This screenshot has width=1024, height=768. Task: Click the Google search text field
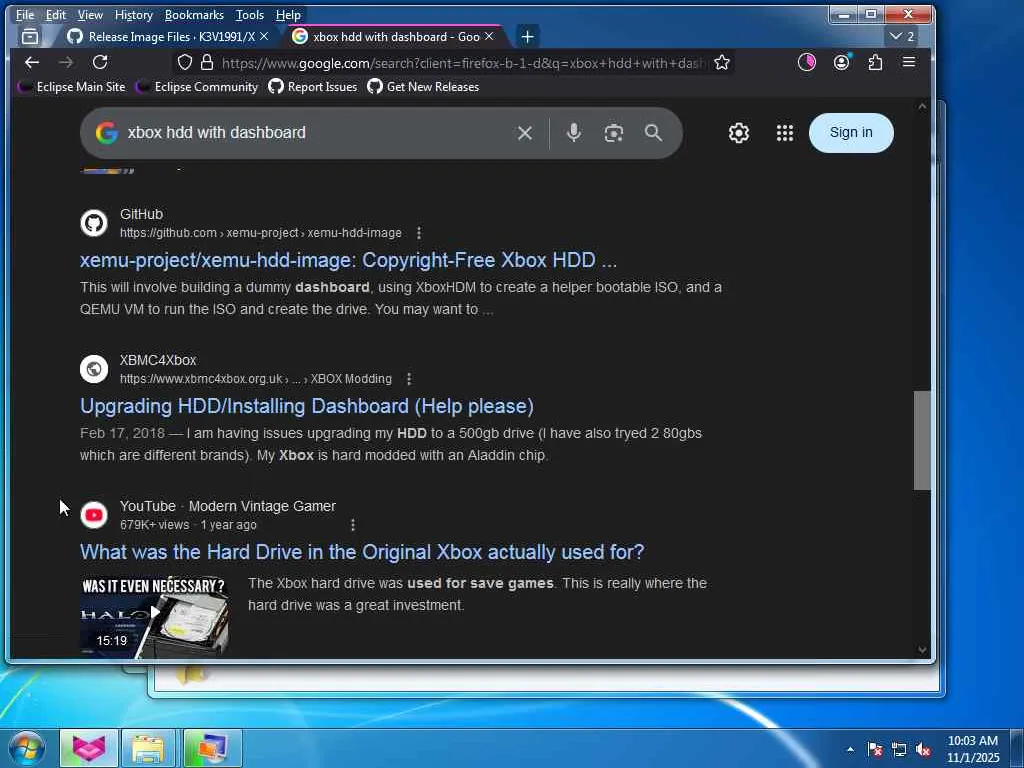point(317,133)
